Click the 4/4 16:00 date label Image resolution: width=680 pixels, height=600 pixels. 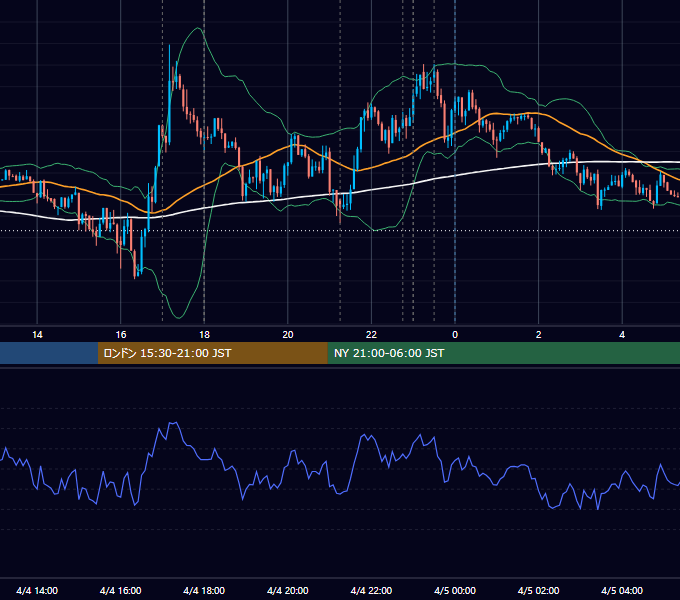[121, 590]
